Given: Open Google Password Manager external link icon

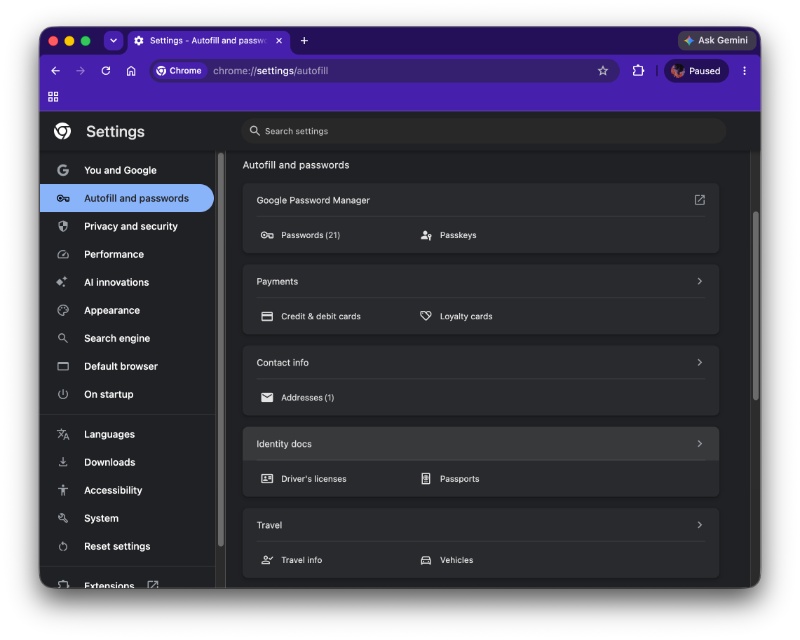Looking at the screenshot, I should (x=699, y=200).
